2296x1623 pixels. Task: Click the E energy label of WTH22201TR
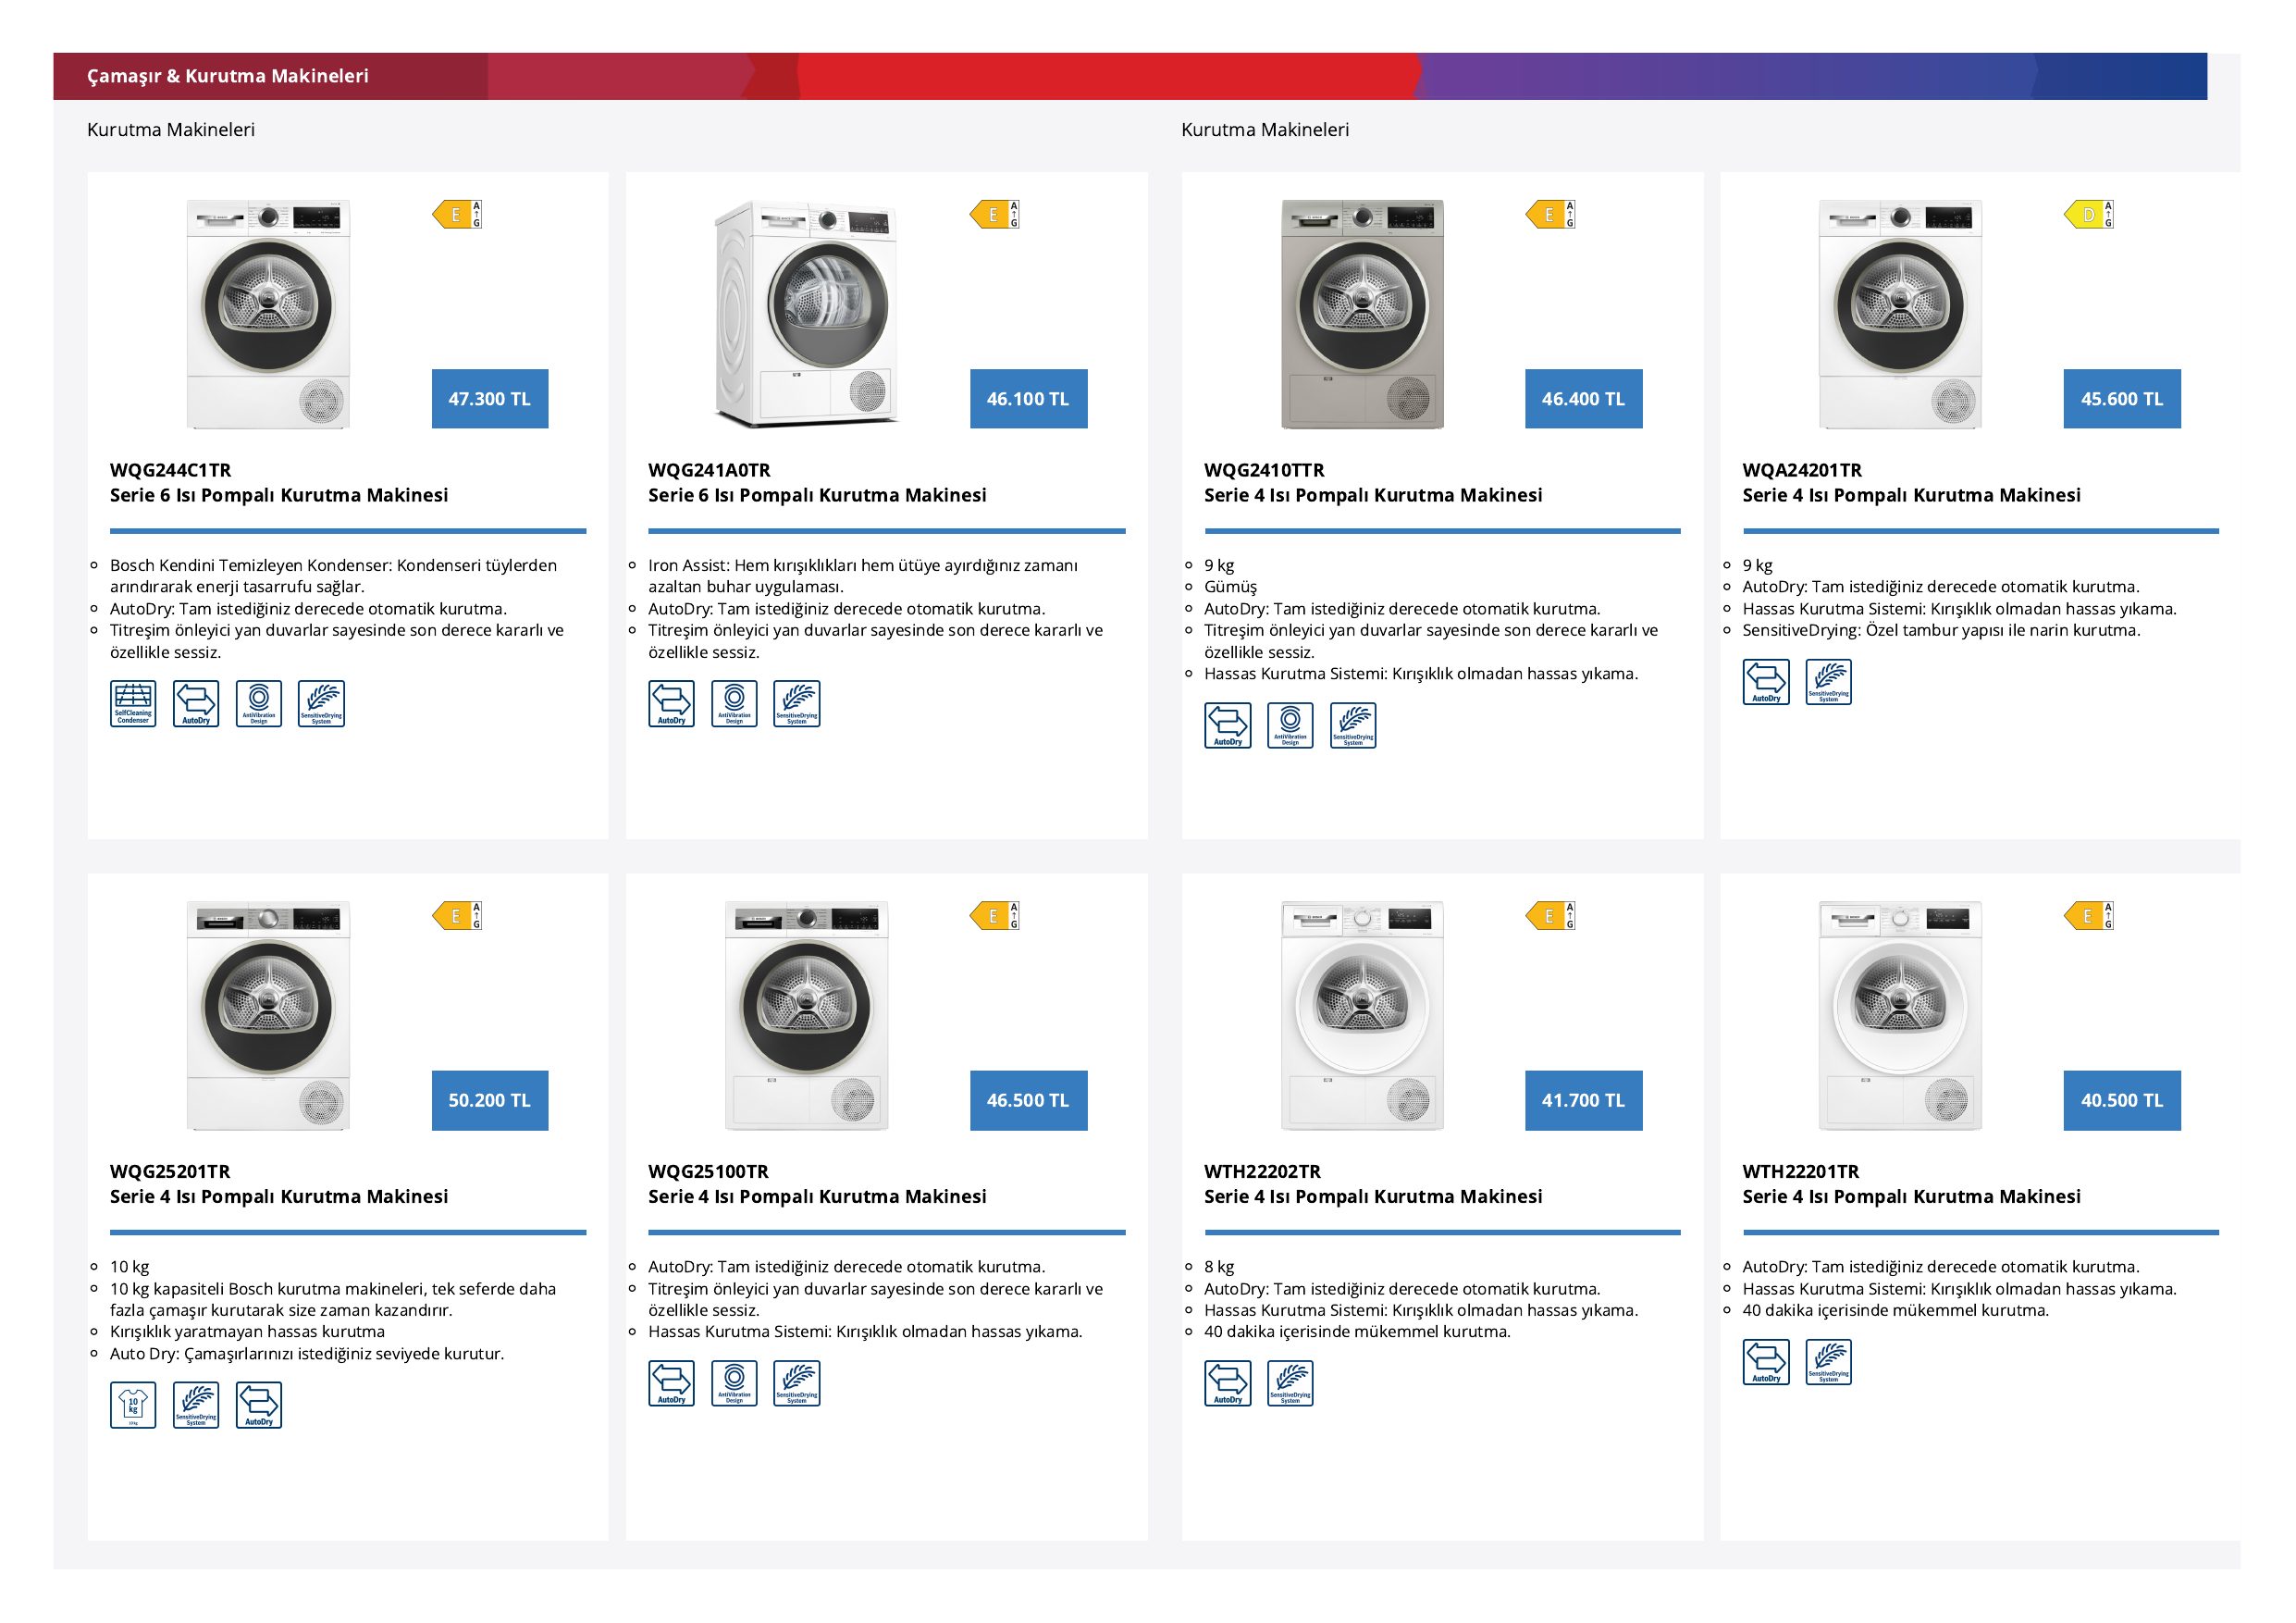coord(2089,916)
